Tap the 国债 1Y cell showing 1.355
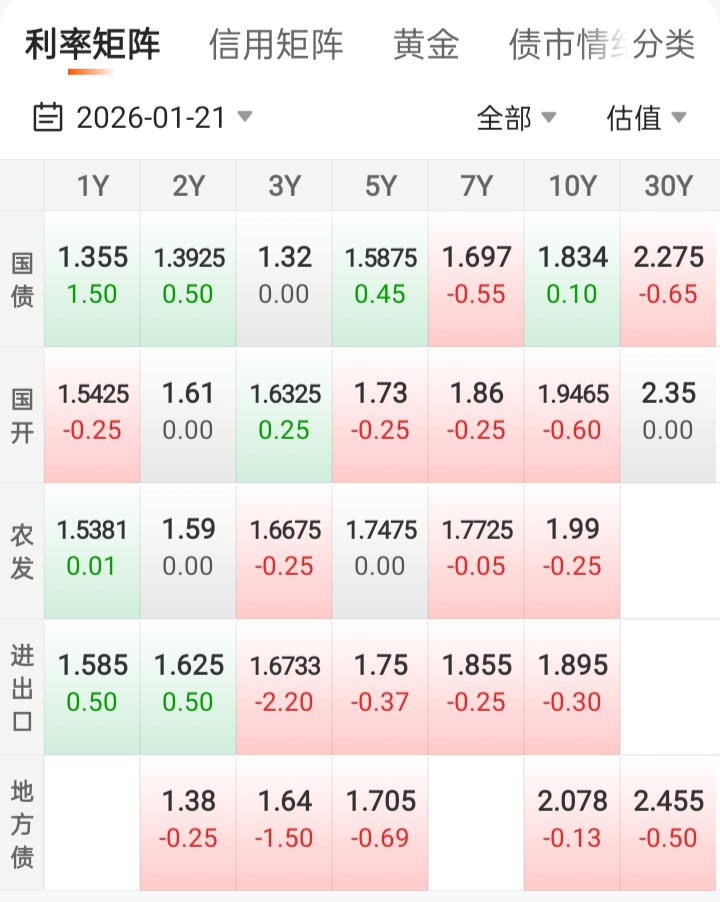 (92, 277)
